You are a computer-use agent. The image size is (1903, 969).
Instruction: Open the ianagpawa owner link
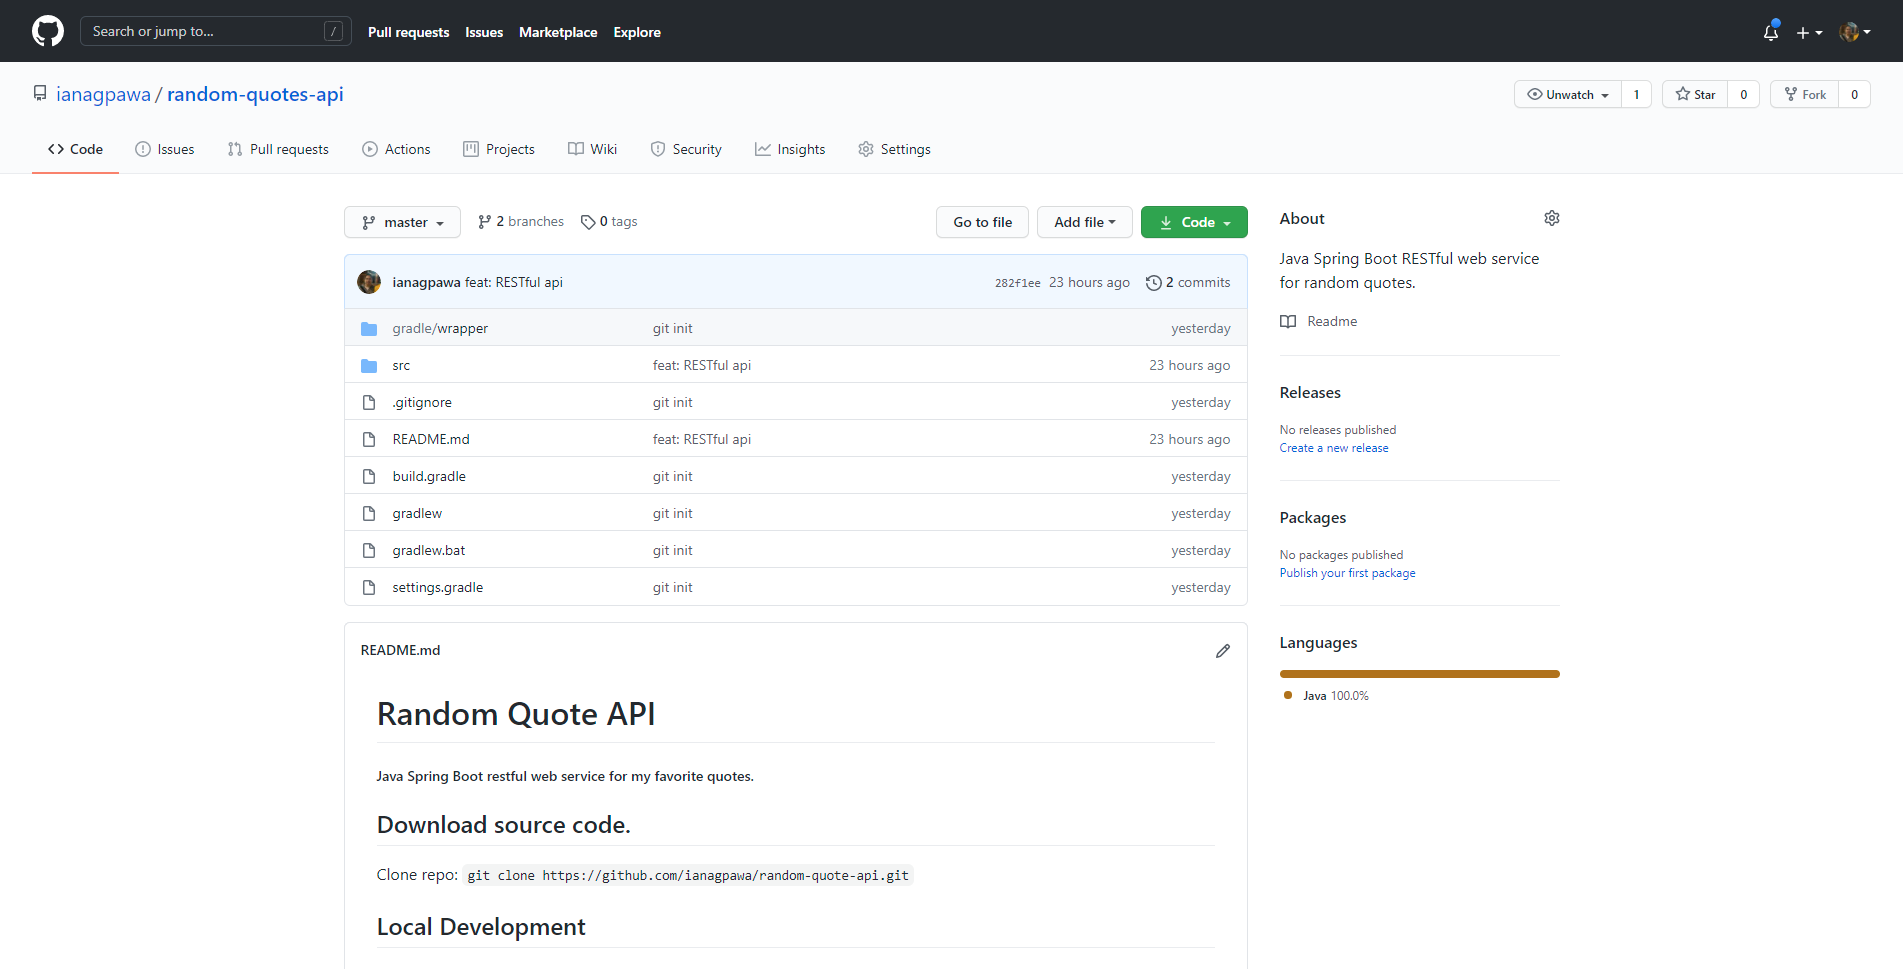coord(103,94)
